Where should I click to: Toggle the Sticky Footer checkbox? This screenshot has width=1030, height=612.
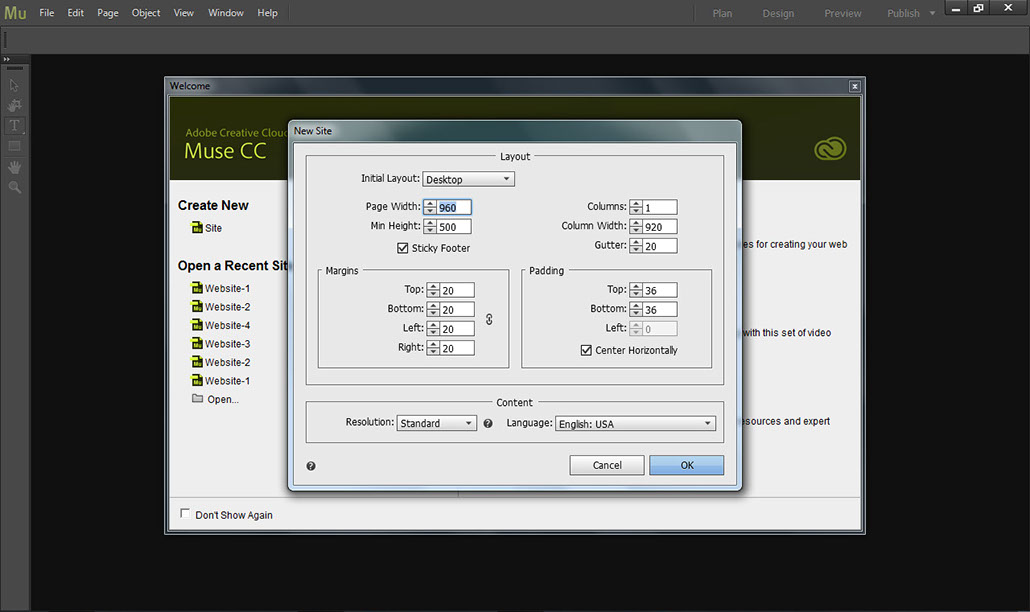coord(403,248)
